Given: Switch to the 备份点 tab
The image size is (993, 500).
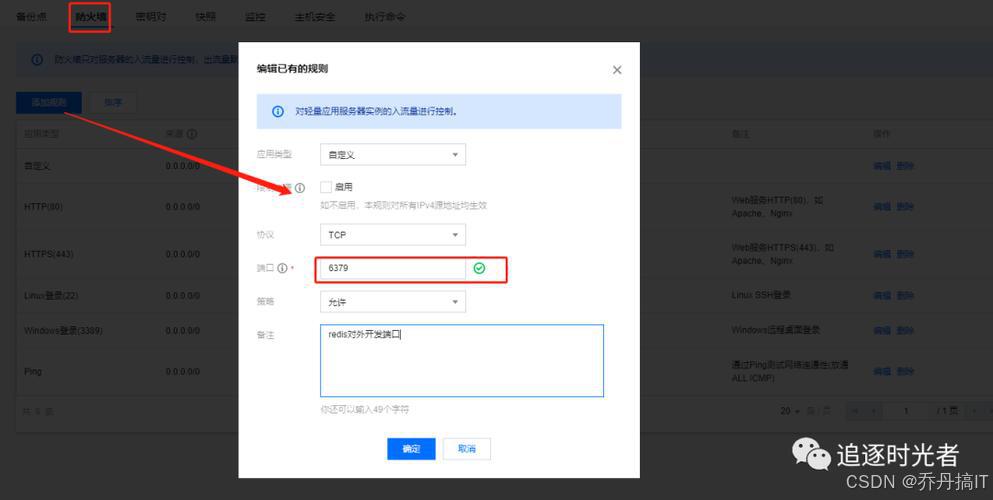Looking at the screenshot, I should click(32, 17).
